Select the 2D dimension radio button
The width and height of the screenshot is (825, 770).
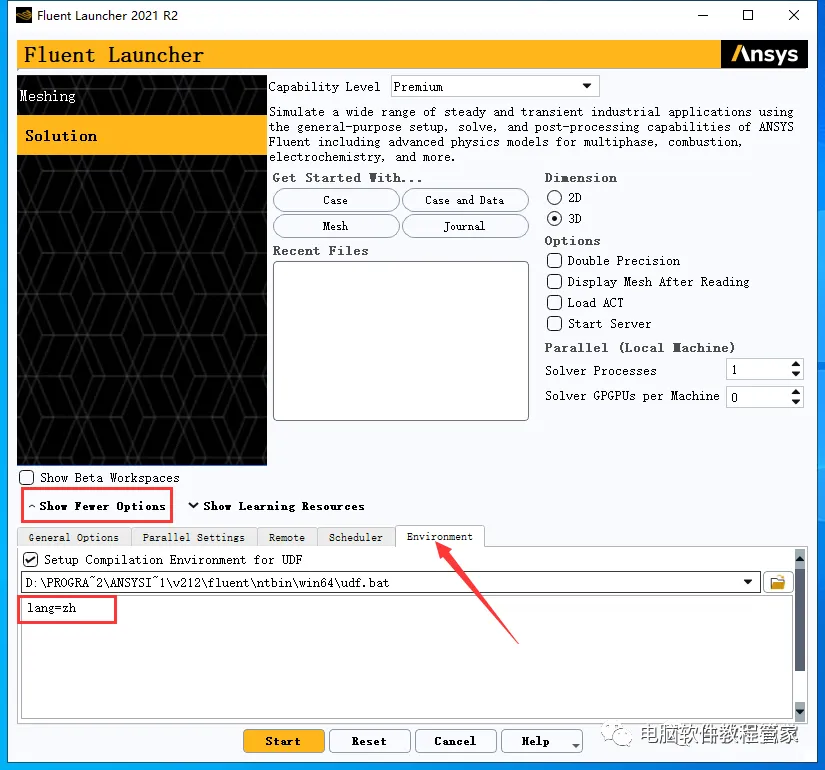tap(554, 198)
